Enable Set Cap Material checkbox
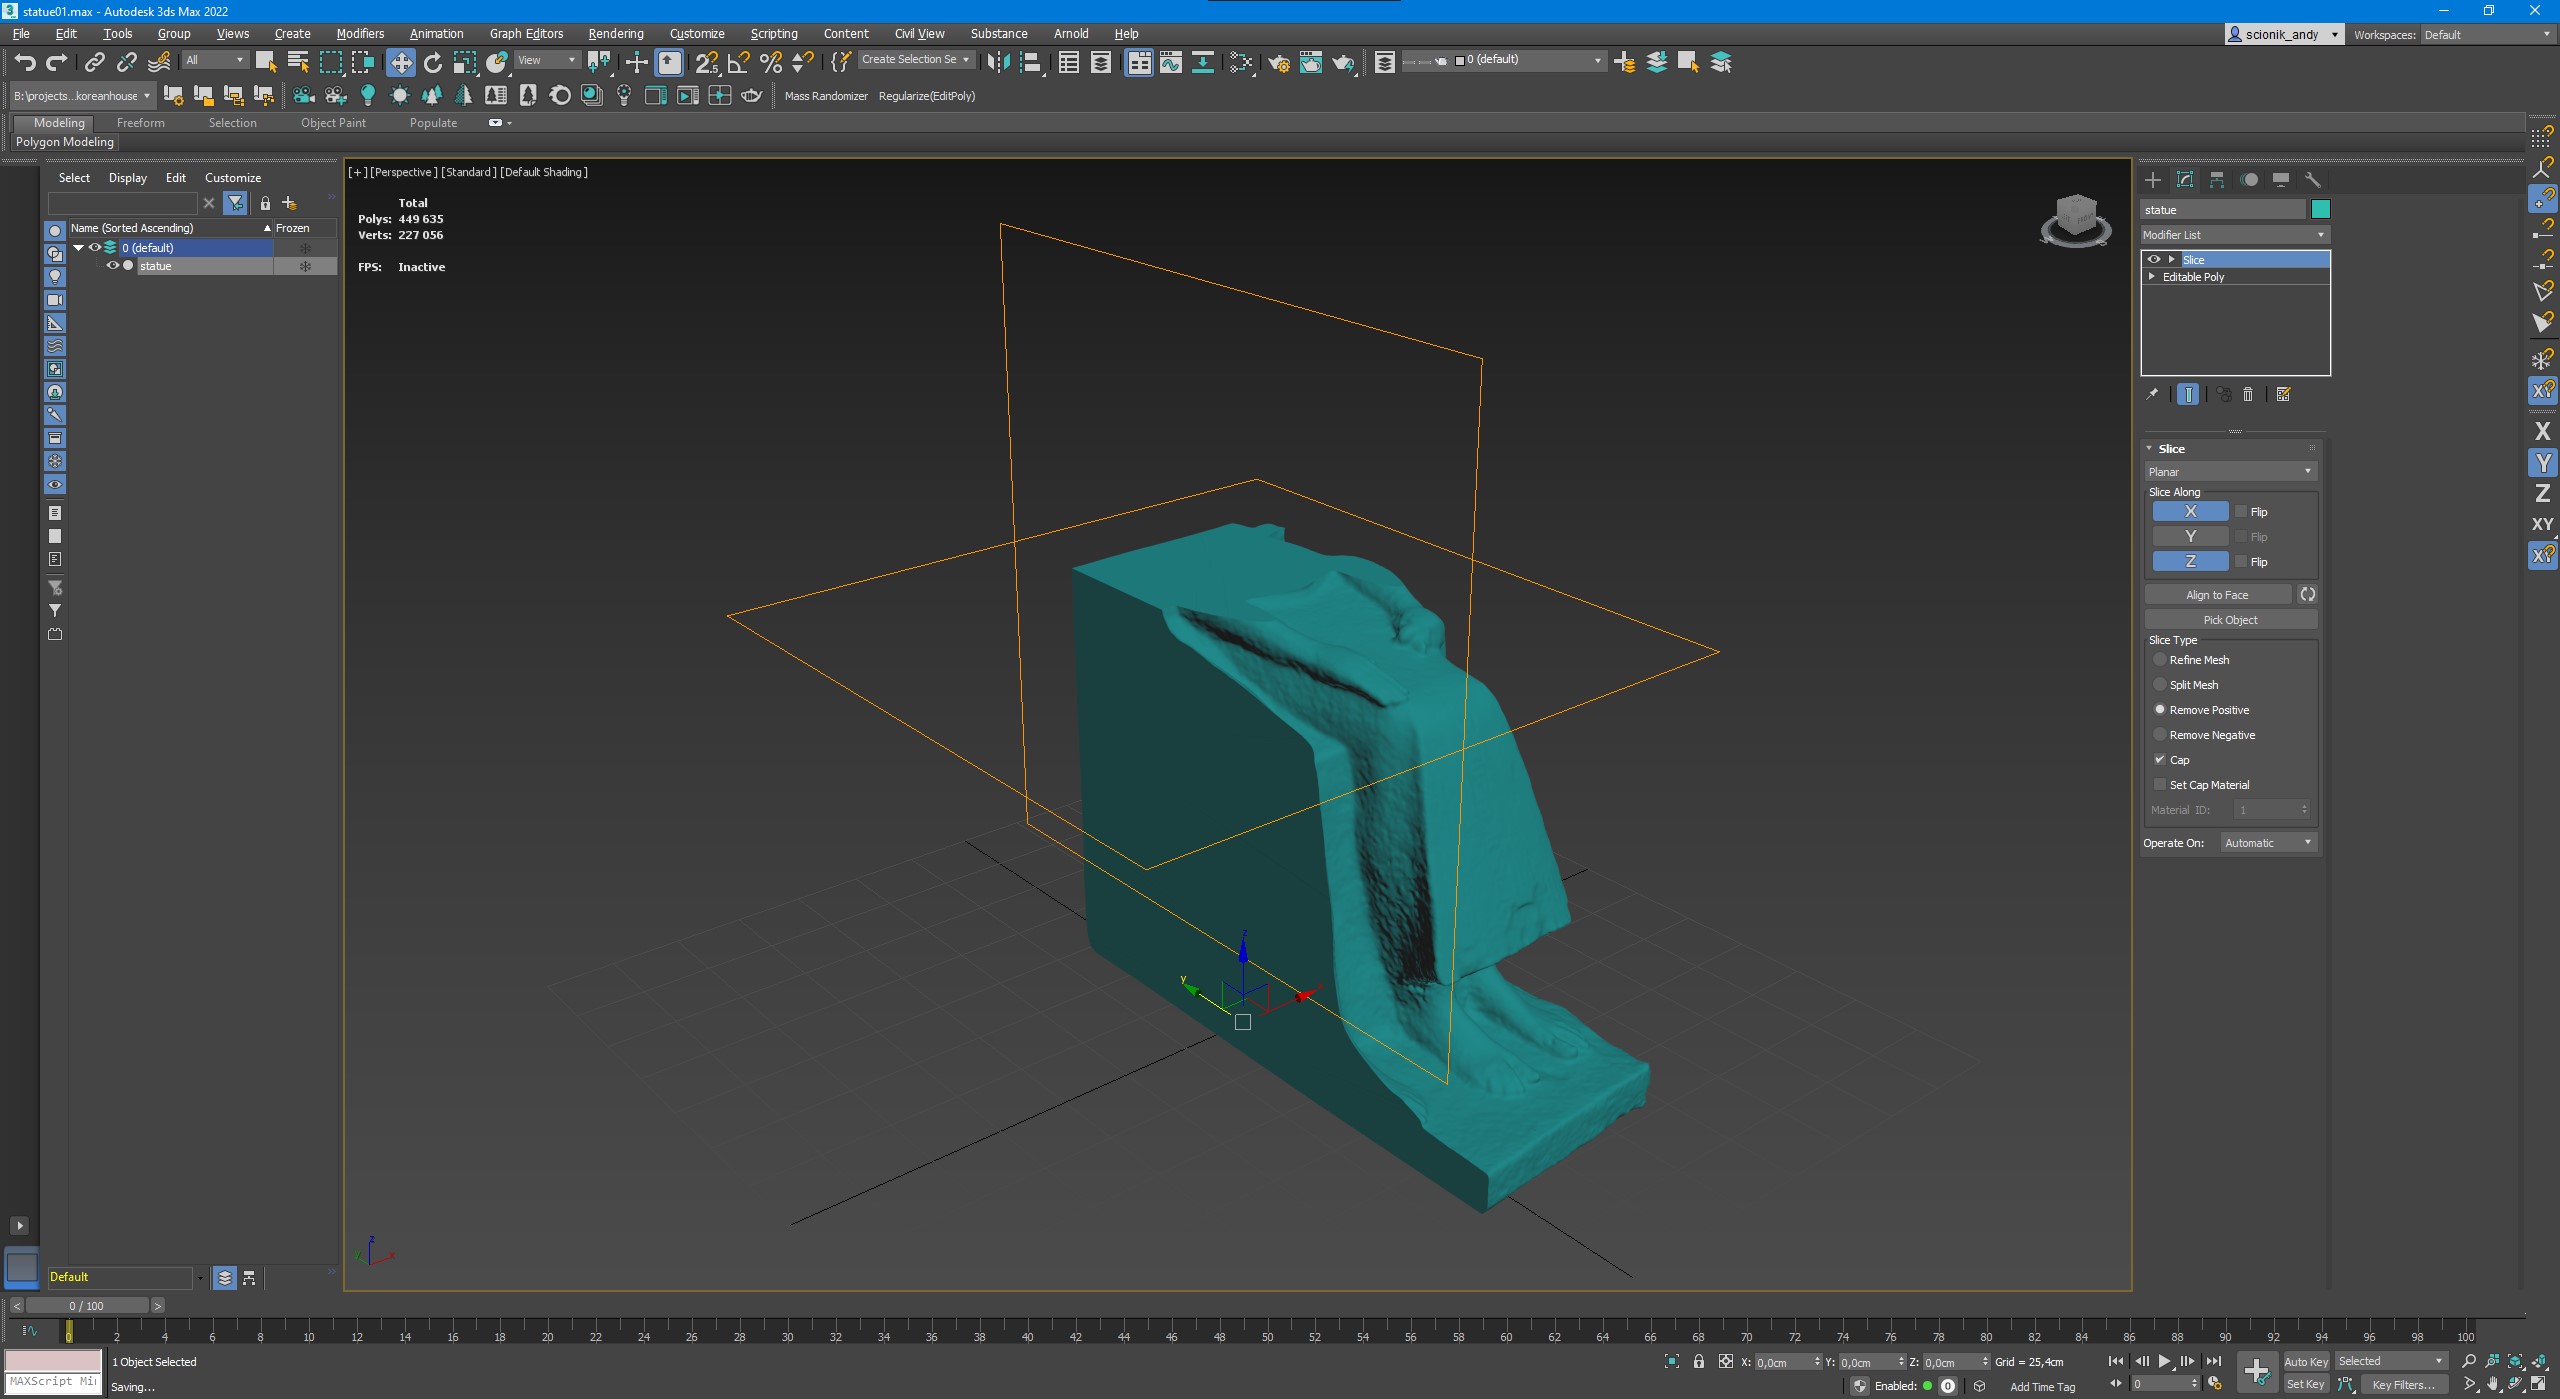2560x1399 pixels. pyautogui.click(x=2160, y=784)
